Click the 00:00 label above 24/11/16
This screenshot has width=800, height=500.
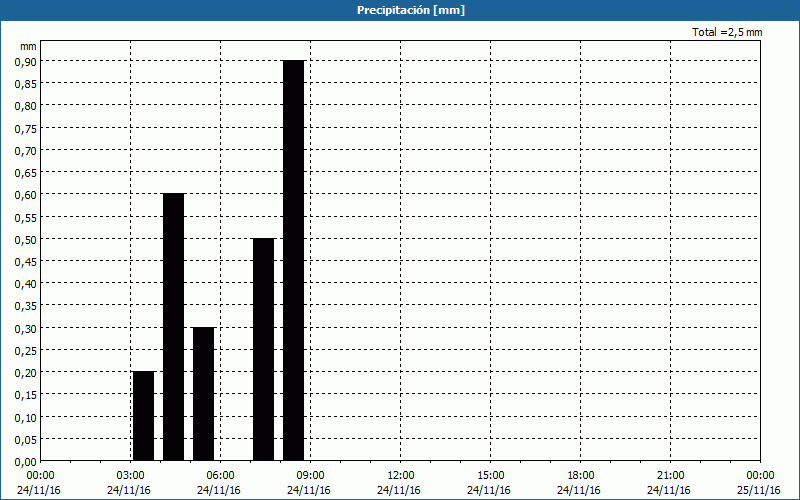click(x=40, y=476)
